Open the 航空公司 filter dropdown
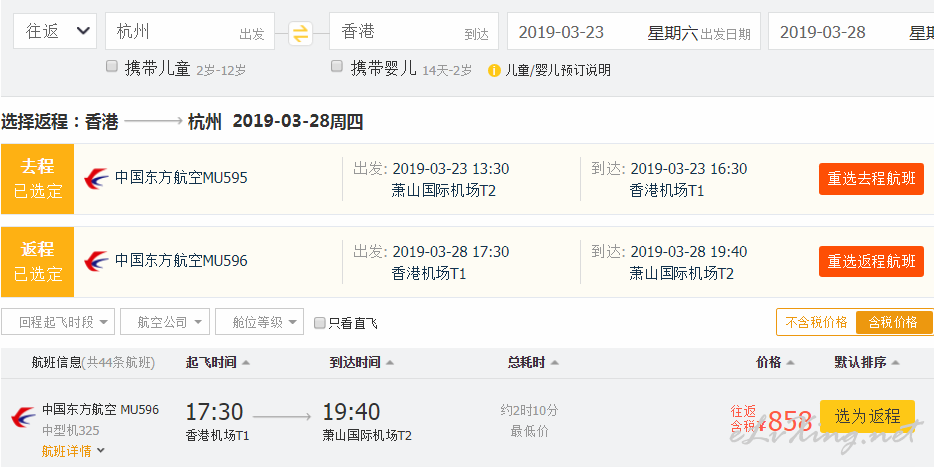The height and width of the screenshot is (467, 934). (x=165, y=322)
